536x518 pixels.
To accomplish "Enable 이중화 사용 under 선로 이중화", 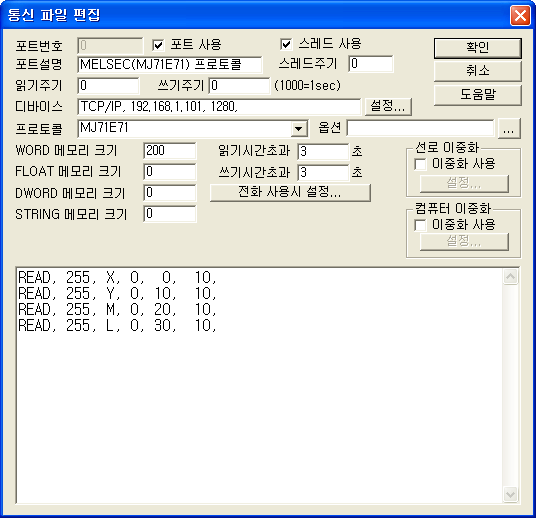I will coord(420,164).
